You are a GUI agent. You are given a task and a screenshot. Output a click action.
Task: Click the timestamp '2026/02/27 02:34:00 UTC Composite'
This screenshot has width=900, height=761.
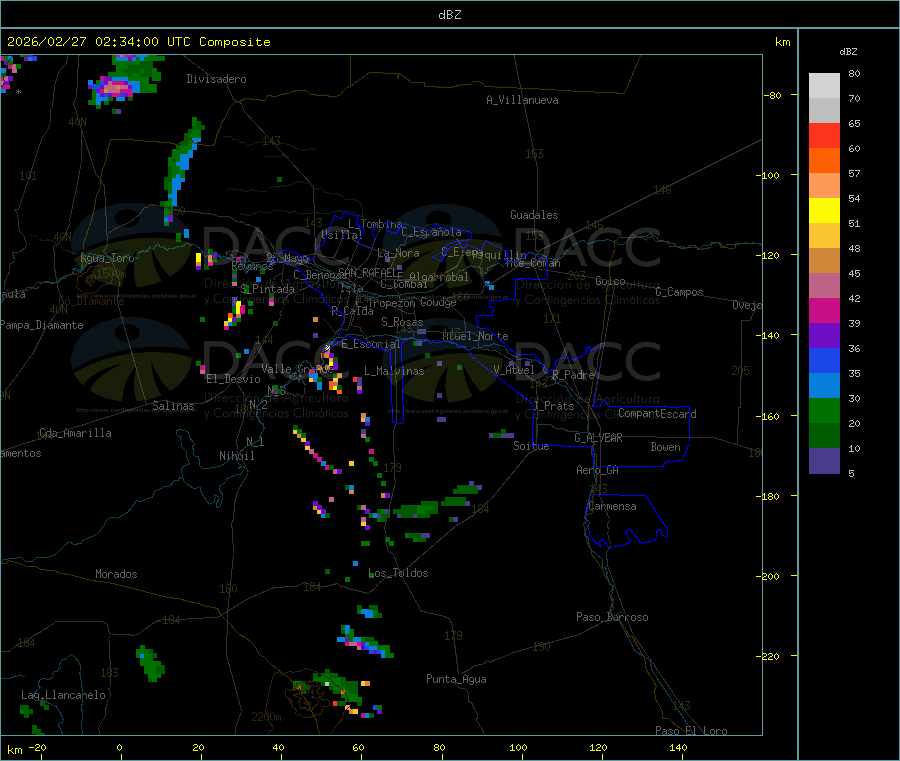tap(138, 42)
